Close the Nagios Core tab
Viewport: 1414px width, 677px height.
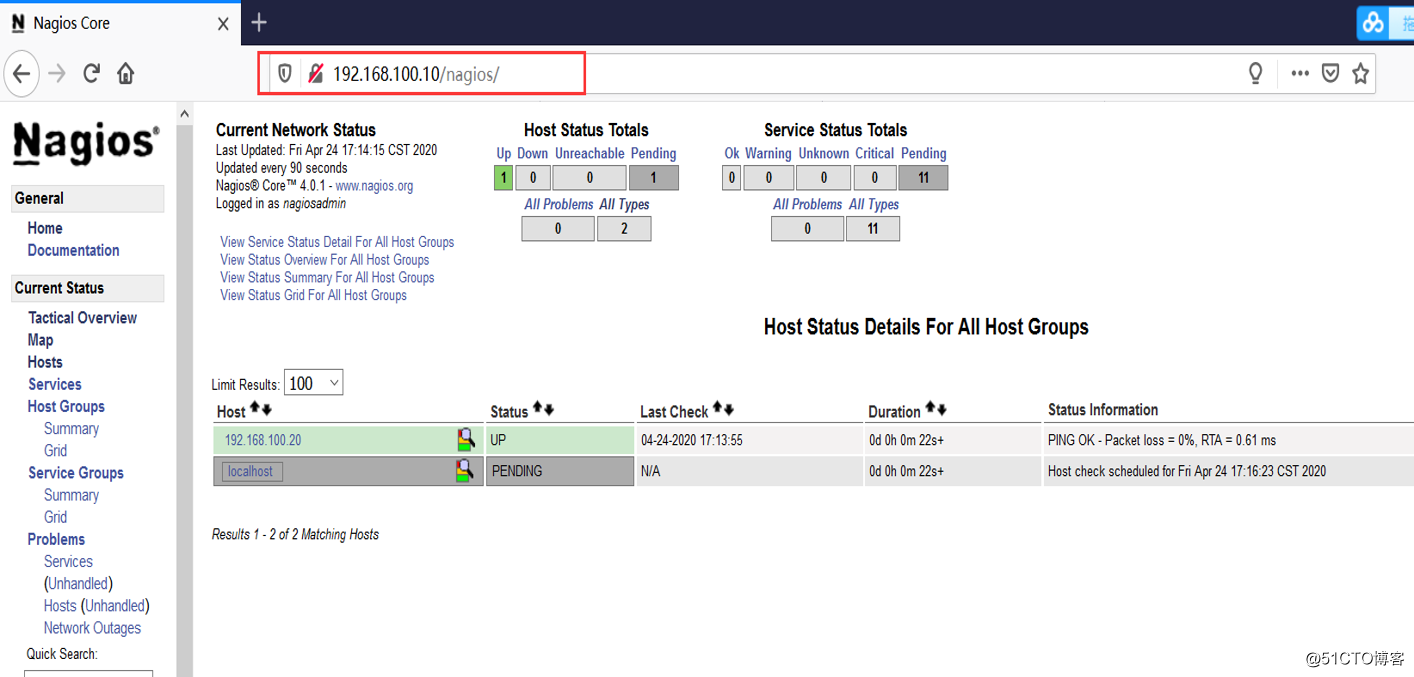pyautogui.click(x=223, y=23)
